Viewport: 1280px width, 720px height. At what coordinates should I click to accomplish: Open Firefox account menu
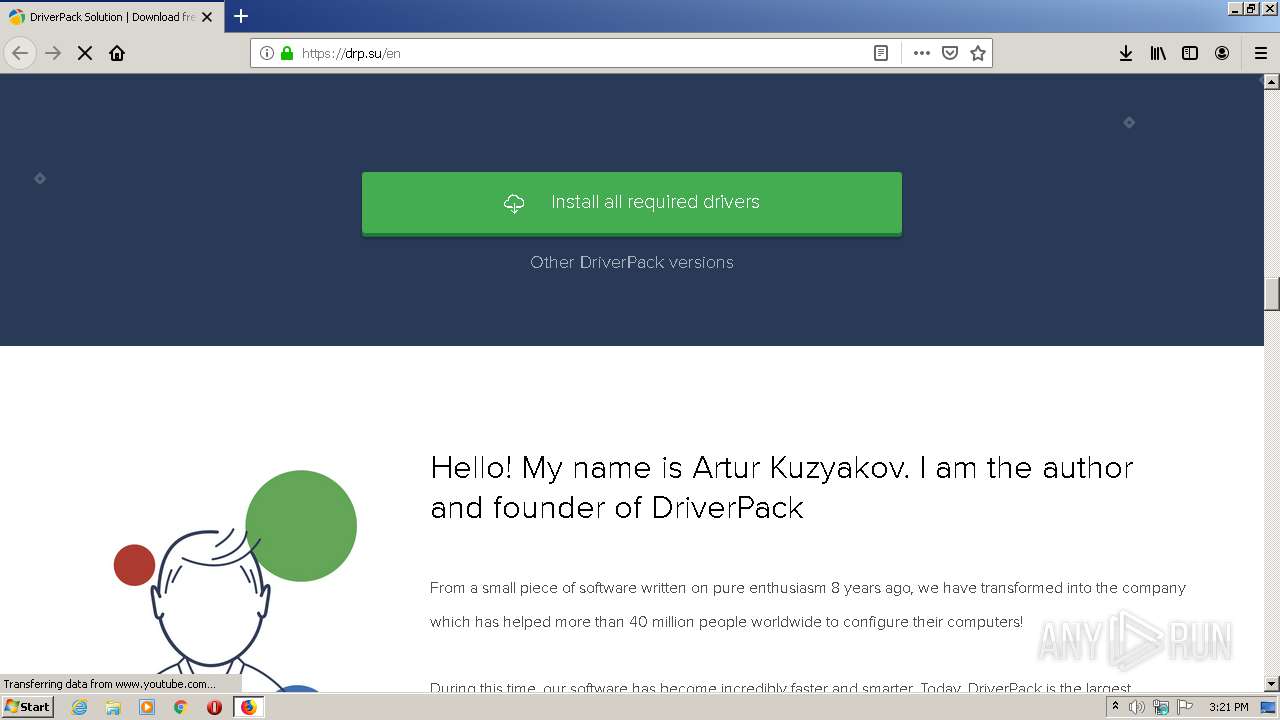(1222, 53)
